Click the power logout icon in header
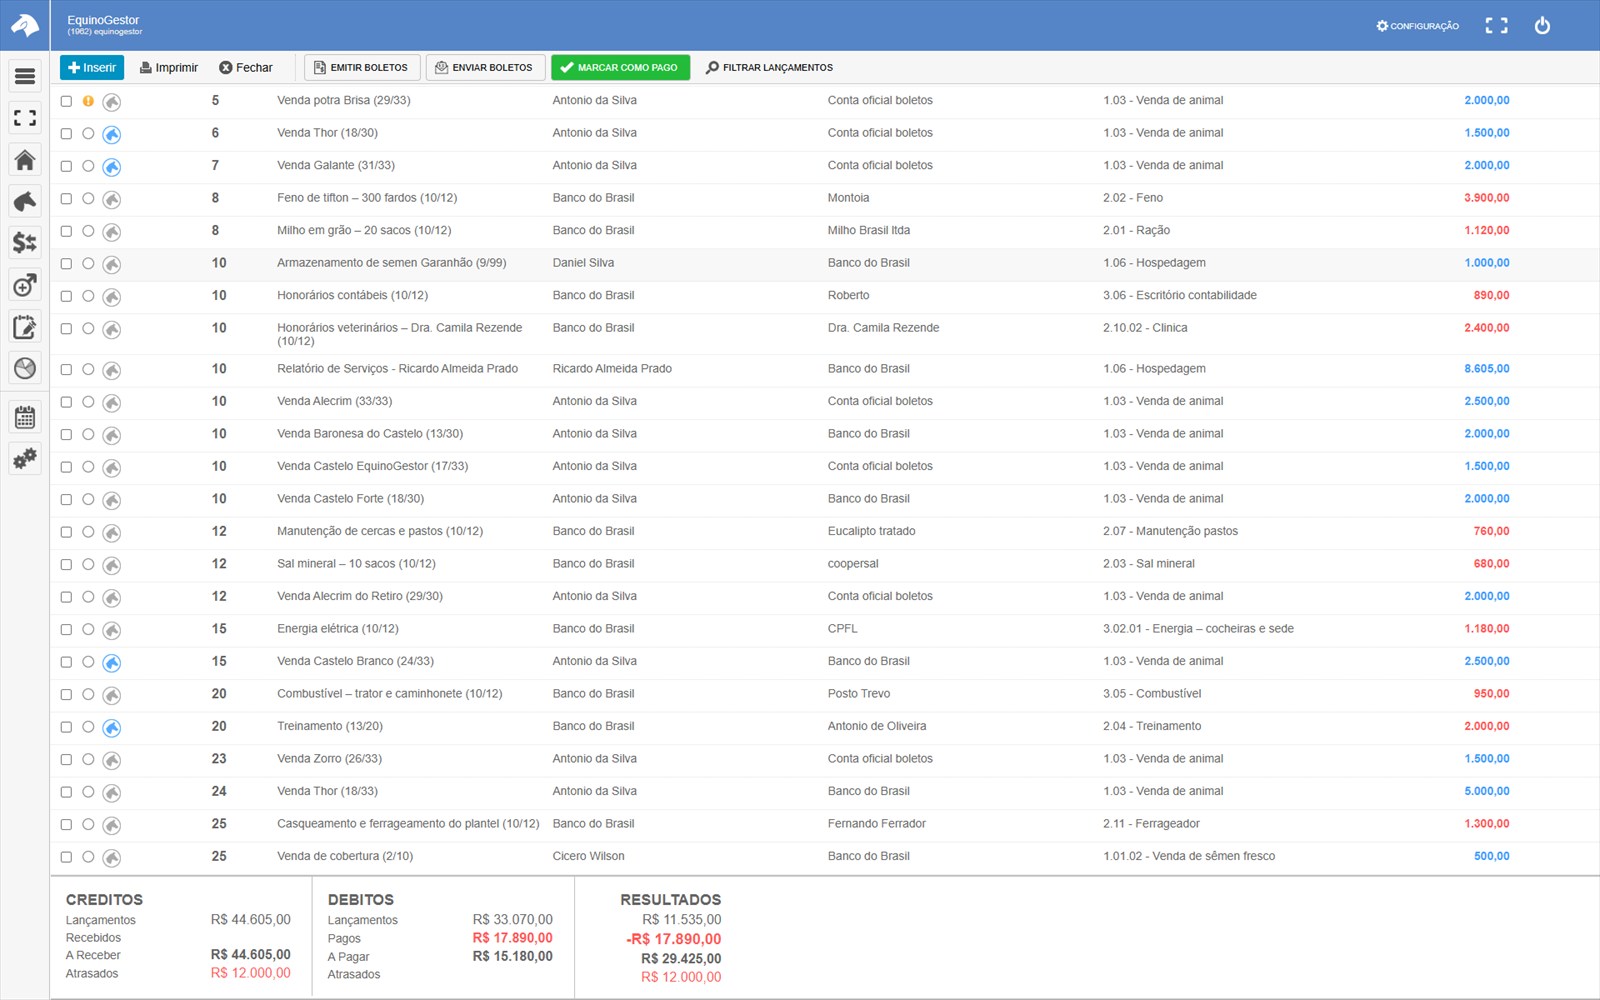Image resolution: width=1600 pixels, height=1000 pixels. click(x=1542, y=26)
